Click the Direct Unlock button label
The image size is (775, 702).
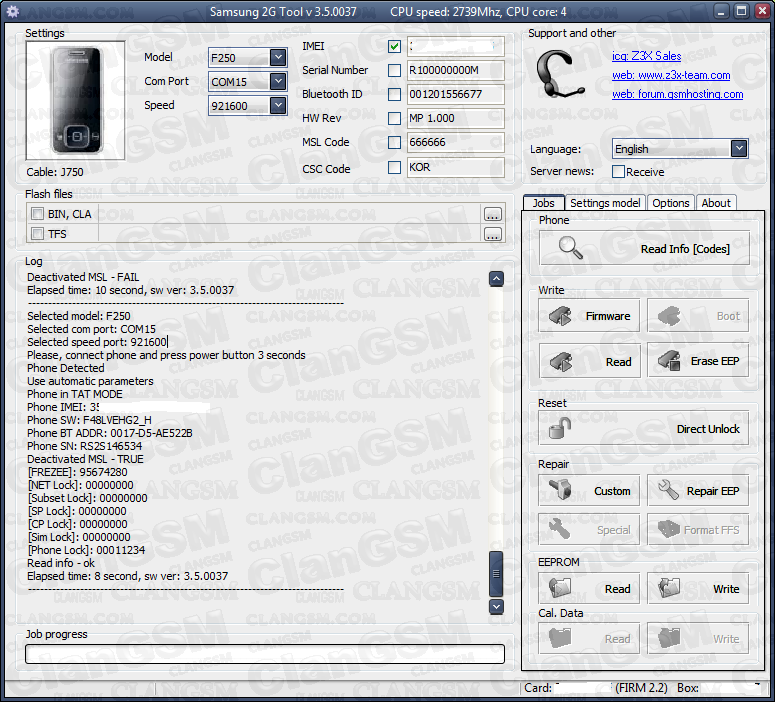point(708,429)
